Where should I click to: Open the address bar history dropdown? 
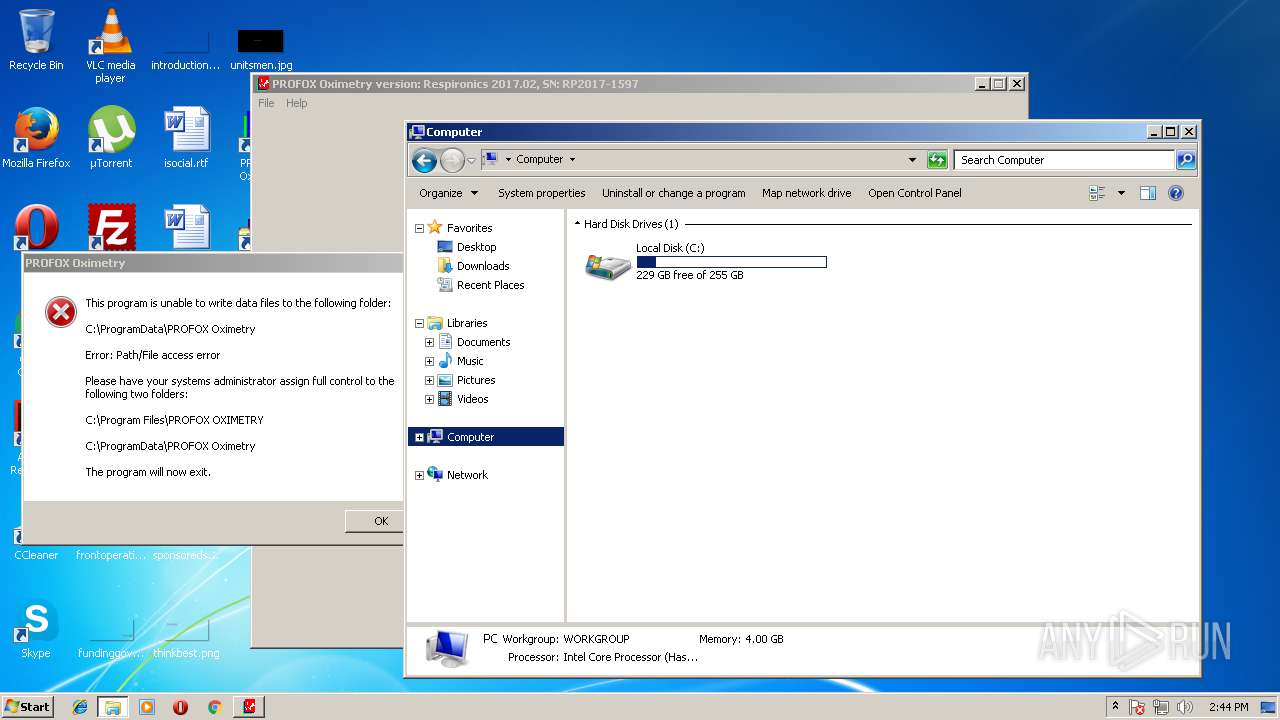(x=912, y=160)
